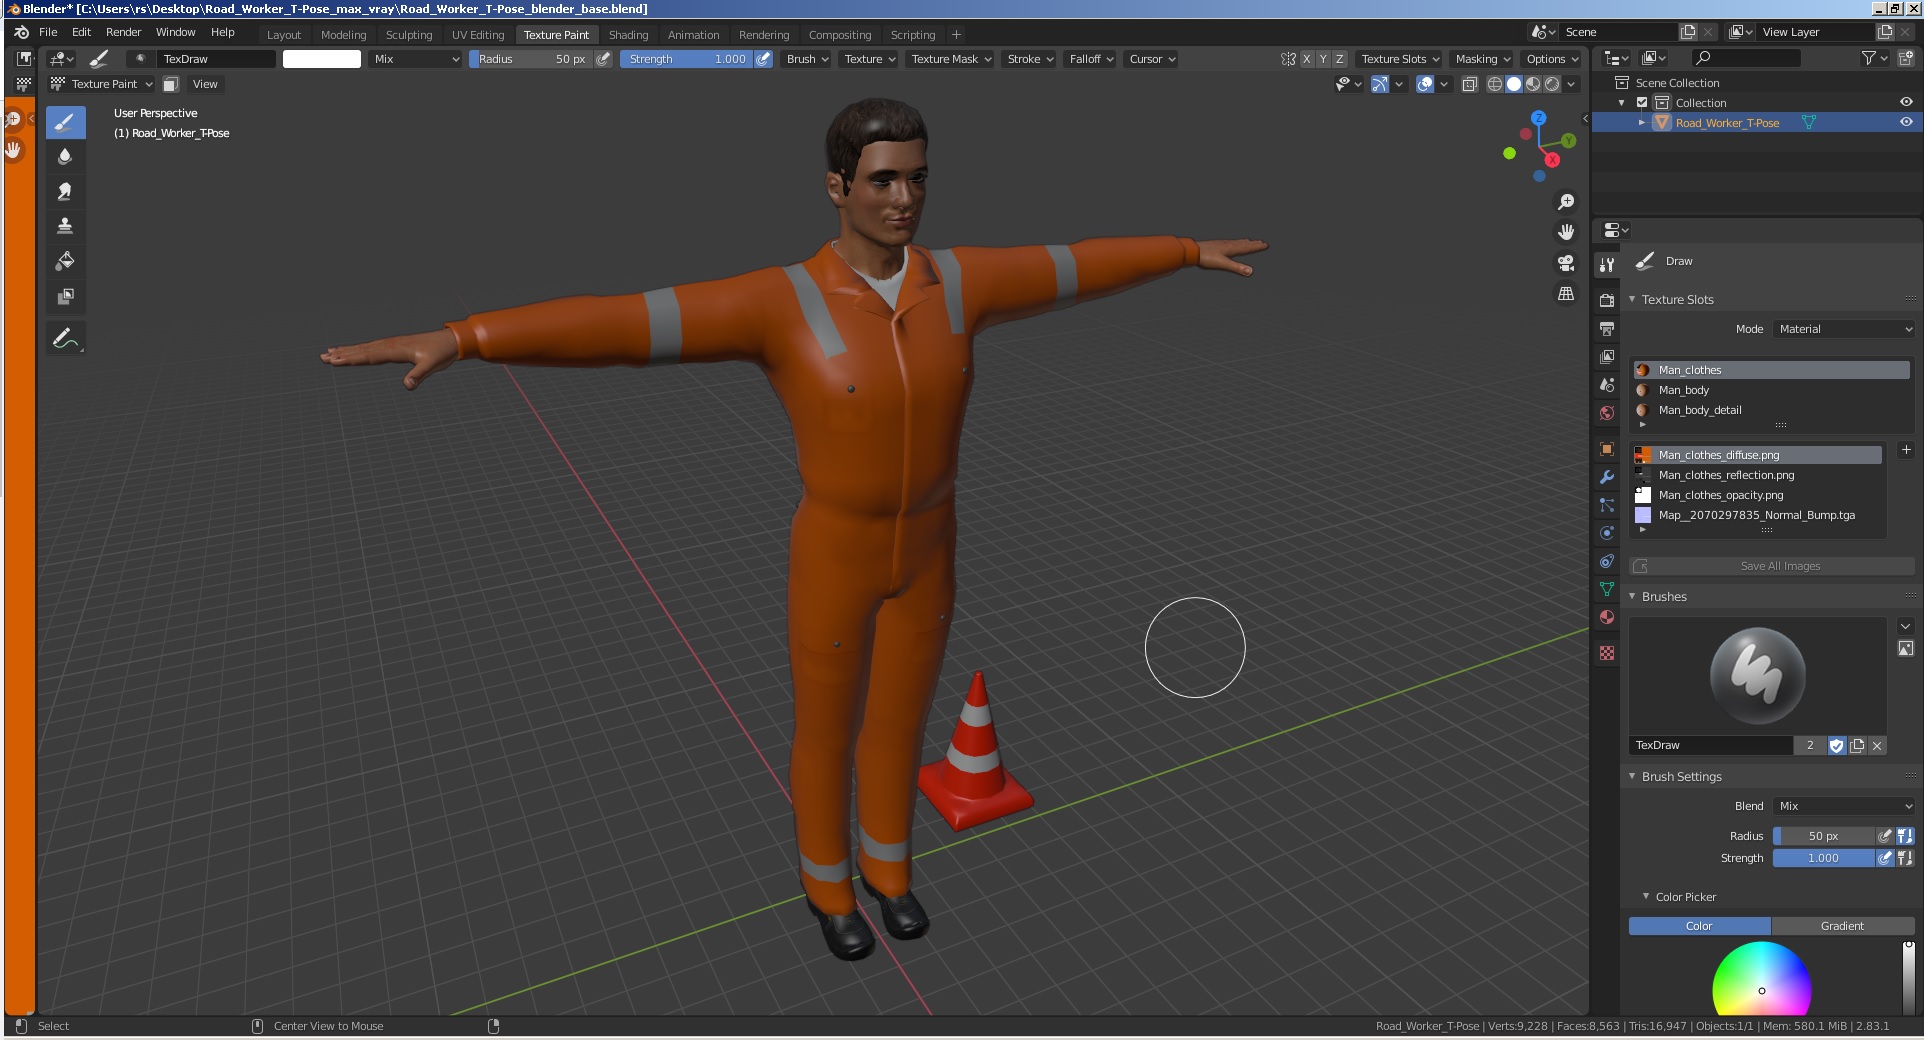Image resolution: width=1924 pixels, height=1040 pixels.
Task: Select the Draw brush tool
Action: [65, 123]
